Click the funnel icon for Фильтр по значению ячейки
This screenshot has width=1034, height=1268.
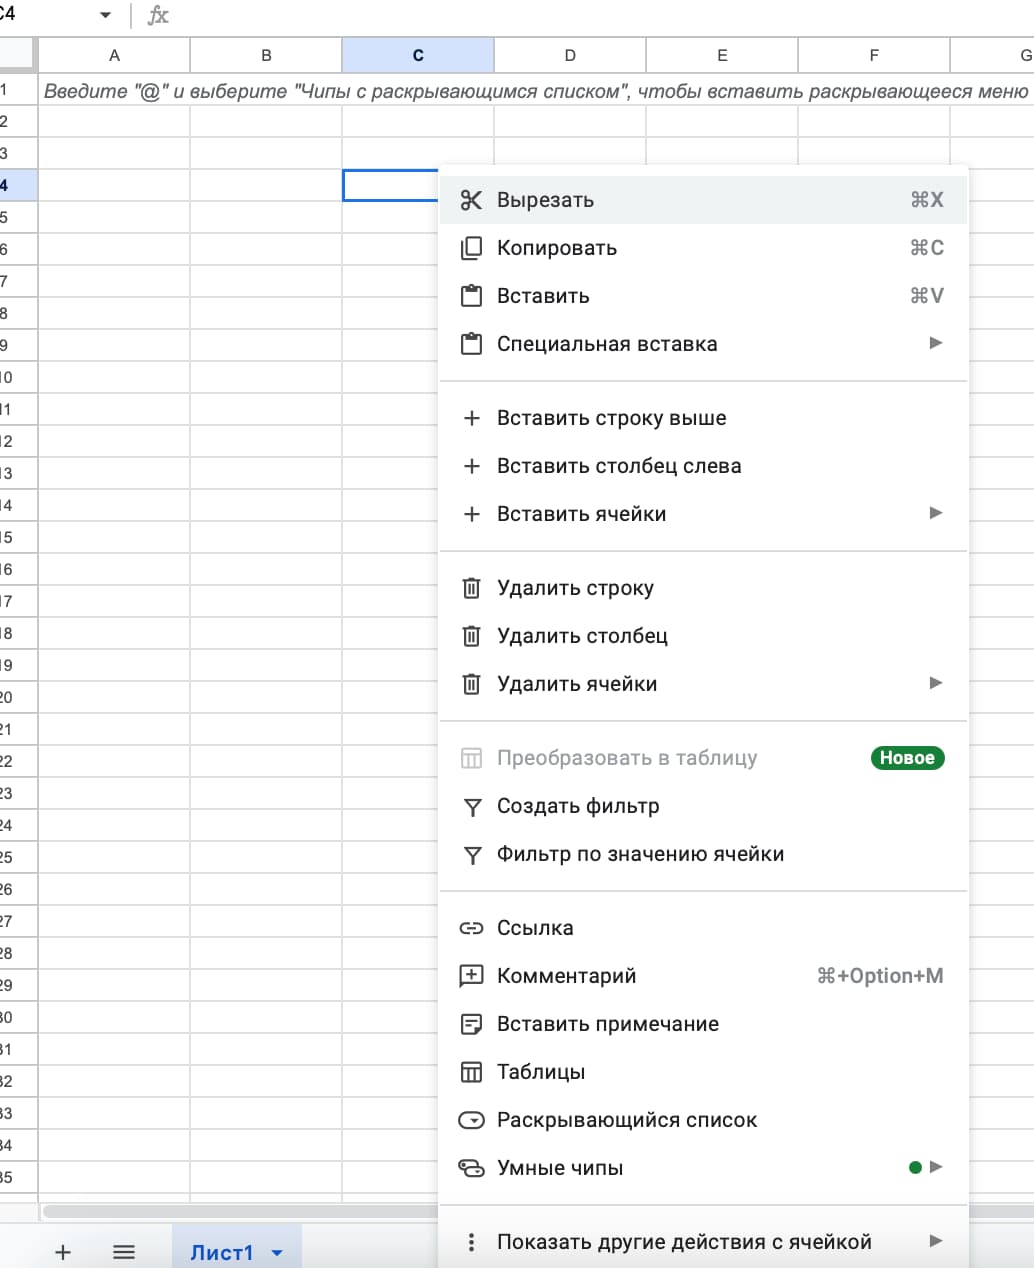(471, 854)
